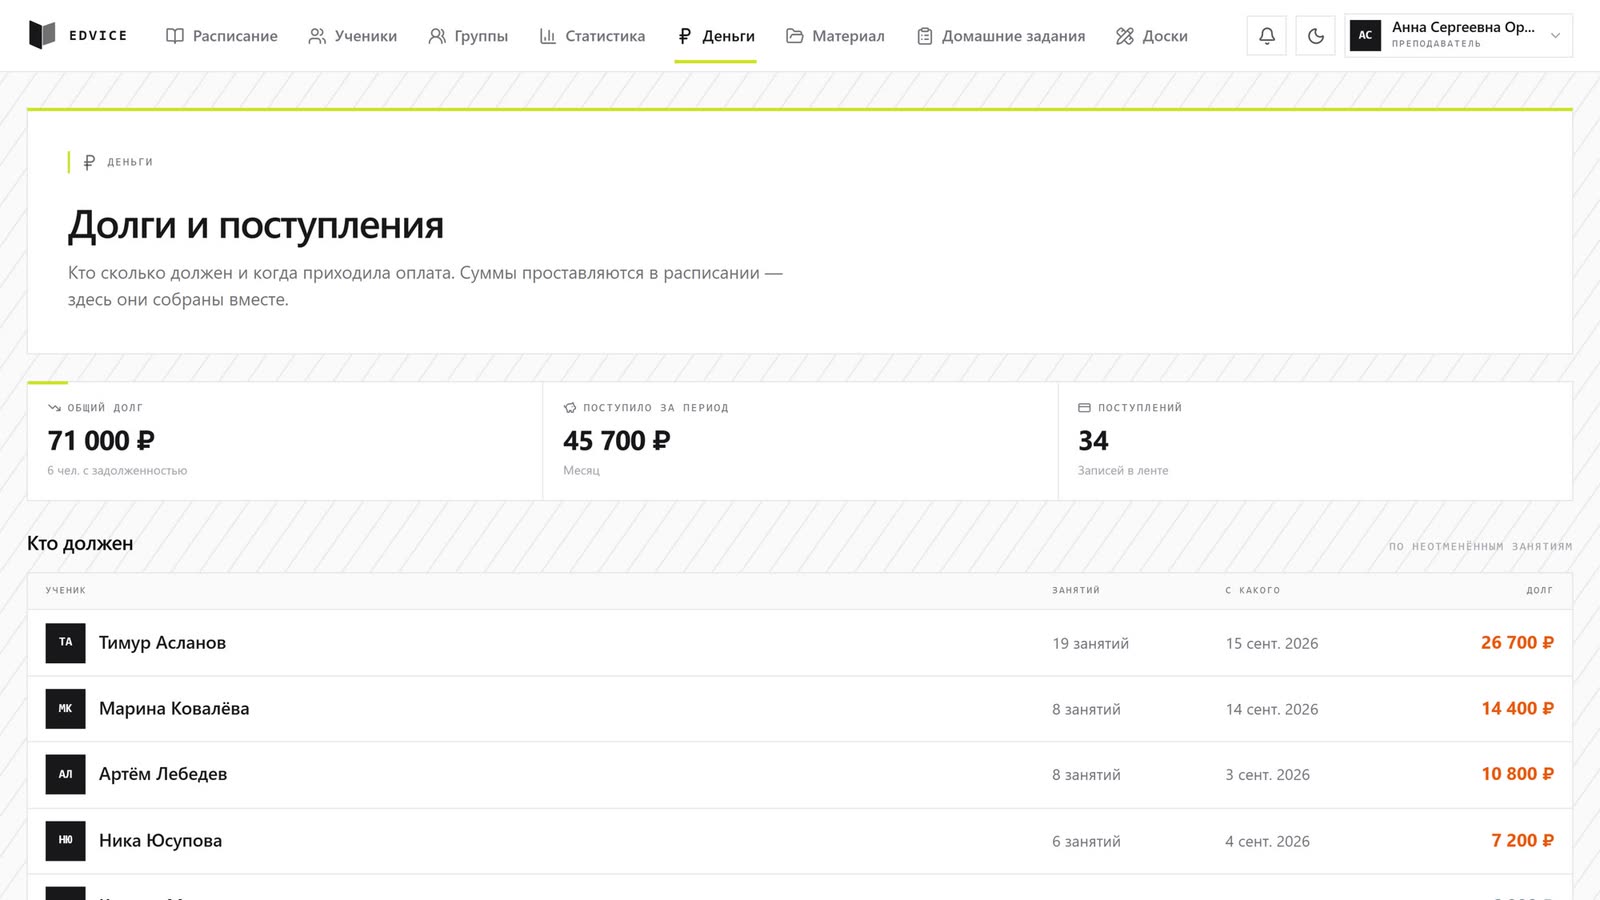
Task: Open the 45 700 ₽ income card
Action: [800, 441]
